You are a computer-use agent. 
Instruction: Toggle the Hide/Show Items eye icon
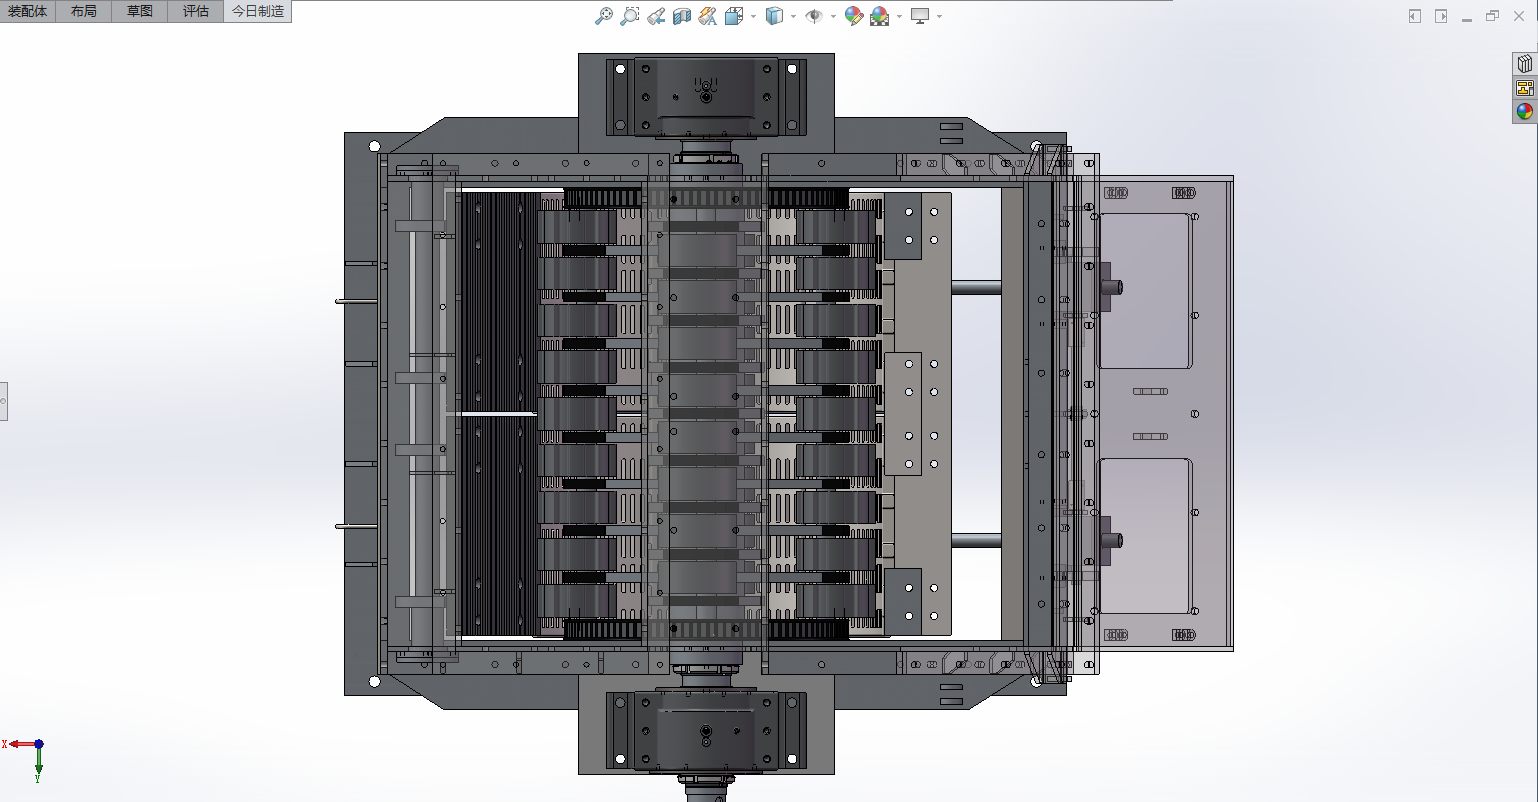pos(814,16)
